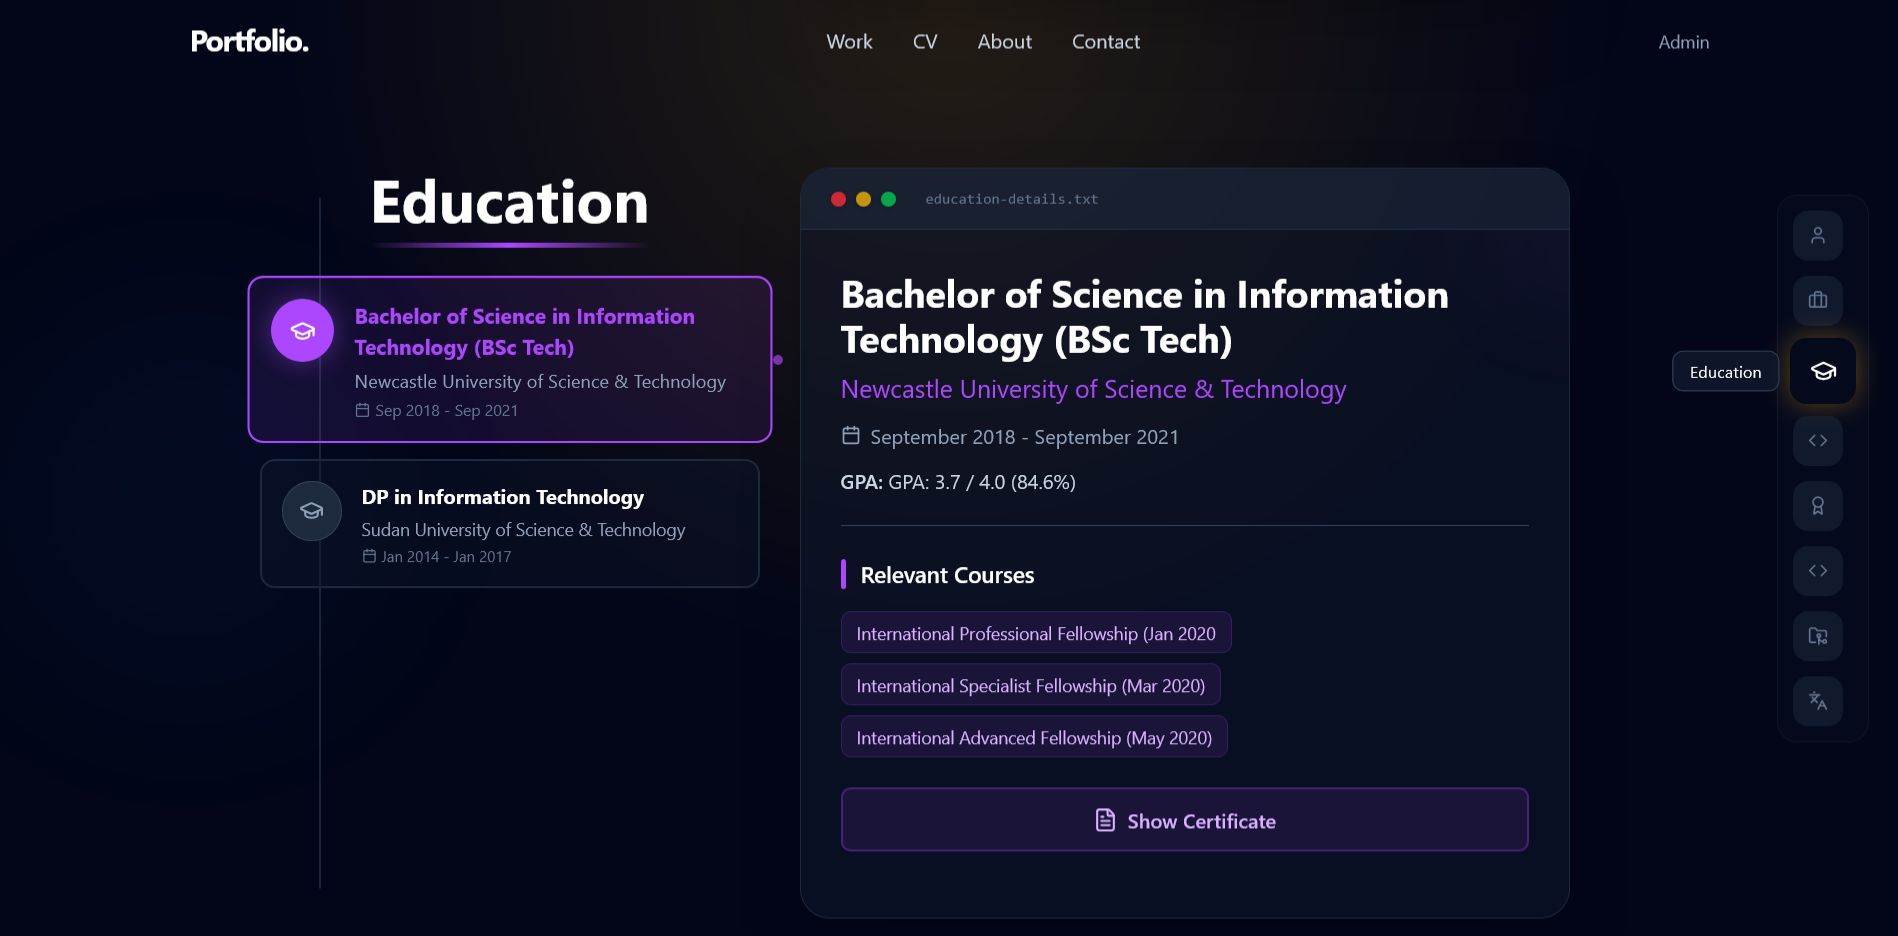Click the calendar icon next to September 2018
Image resolution: width=1898 pixels, height=936 pixels.
coord(850,435)
